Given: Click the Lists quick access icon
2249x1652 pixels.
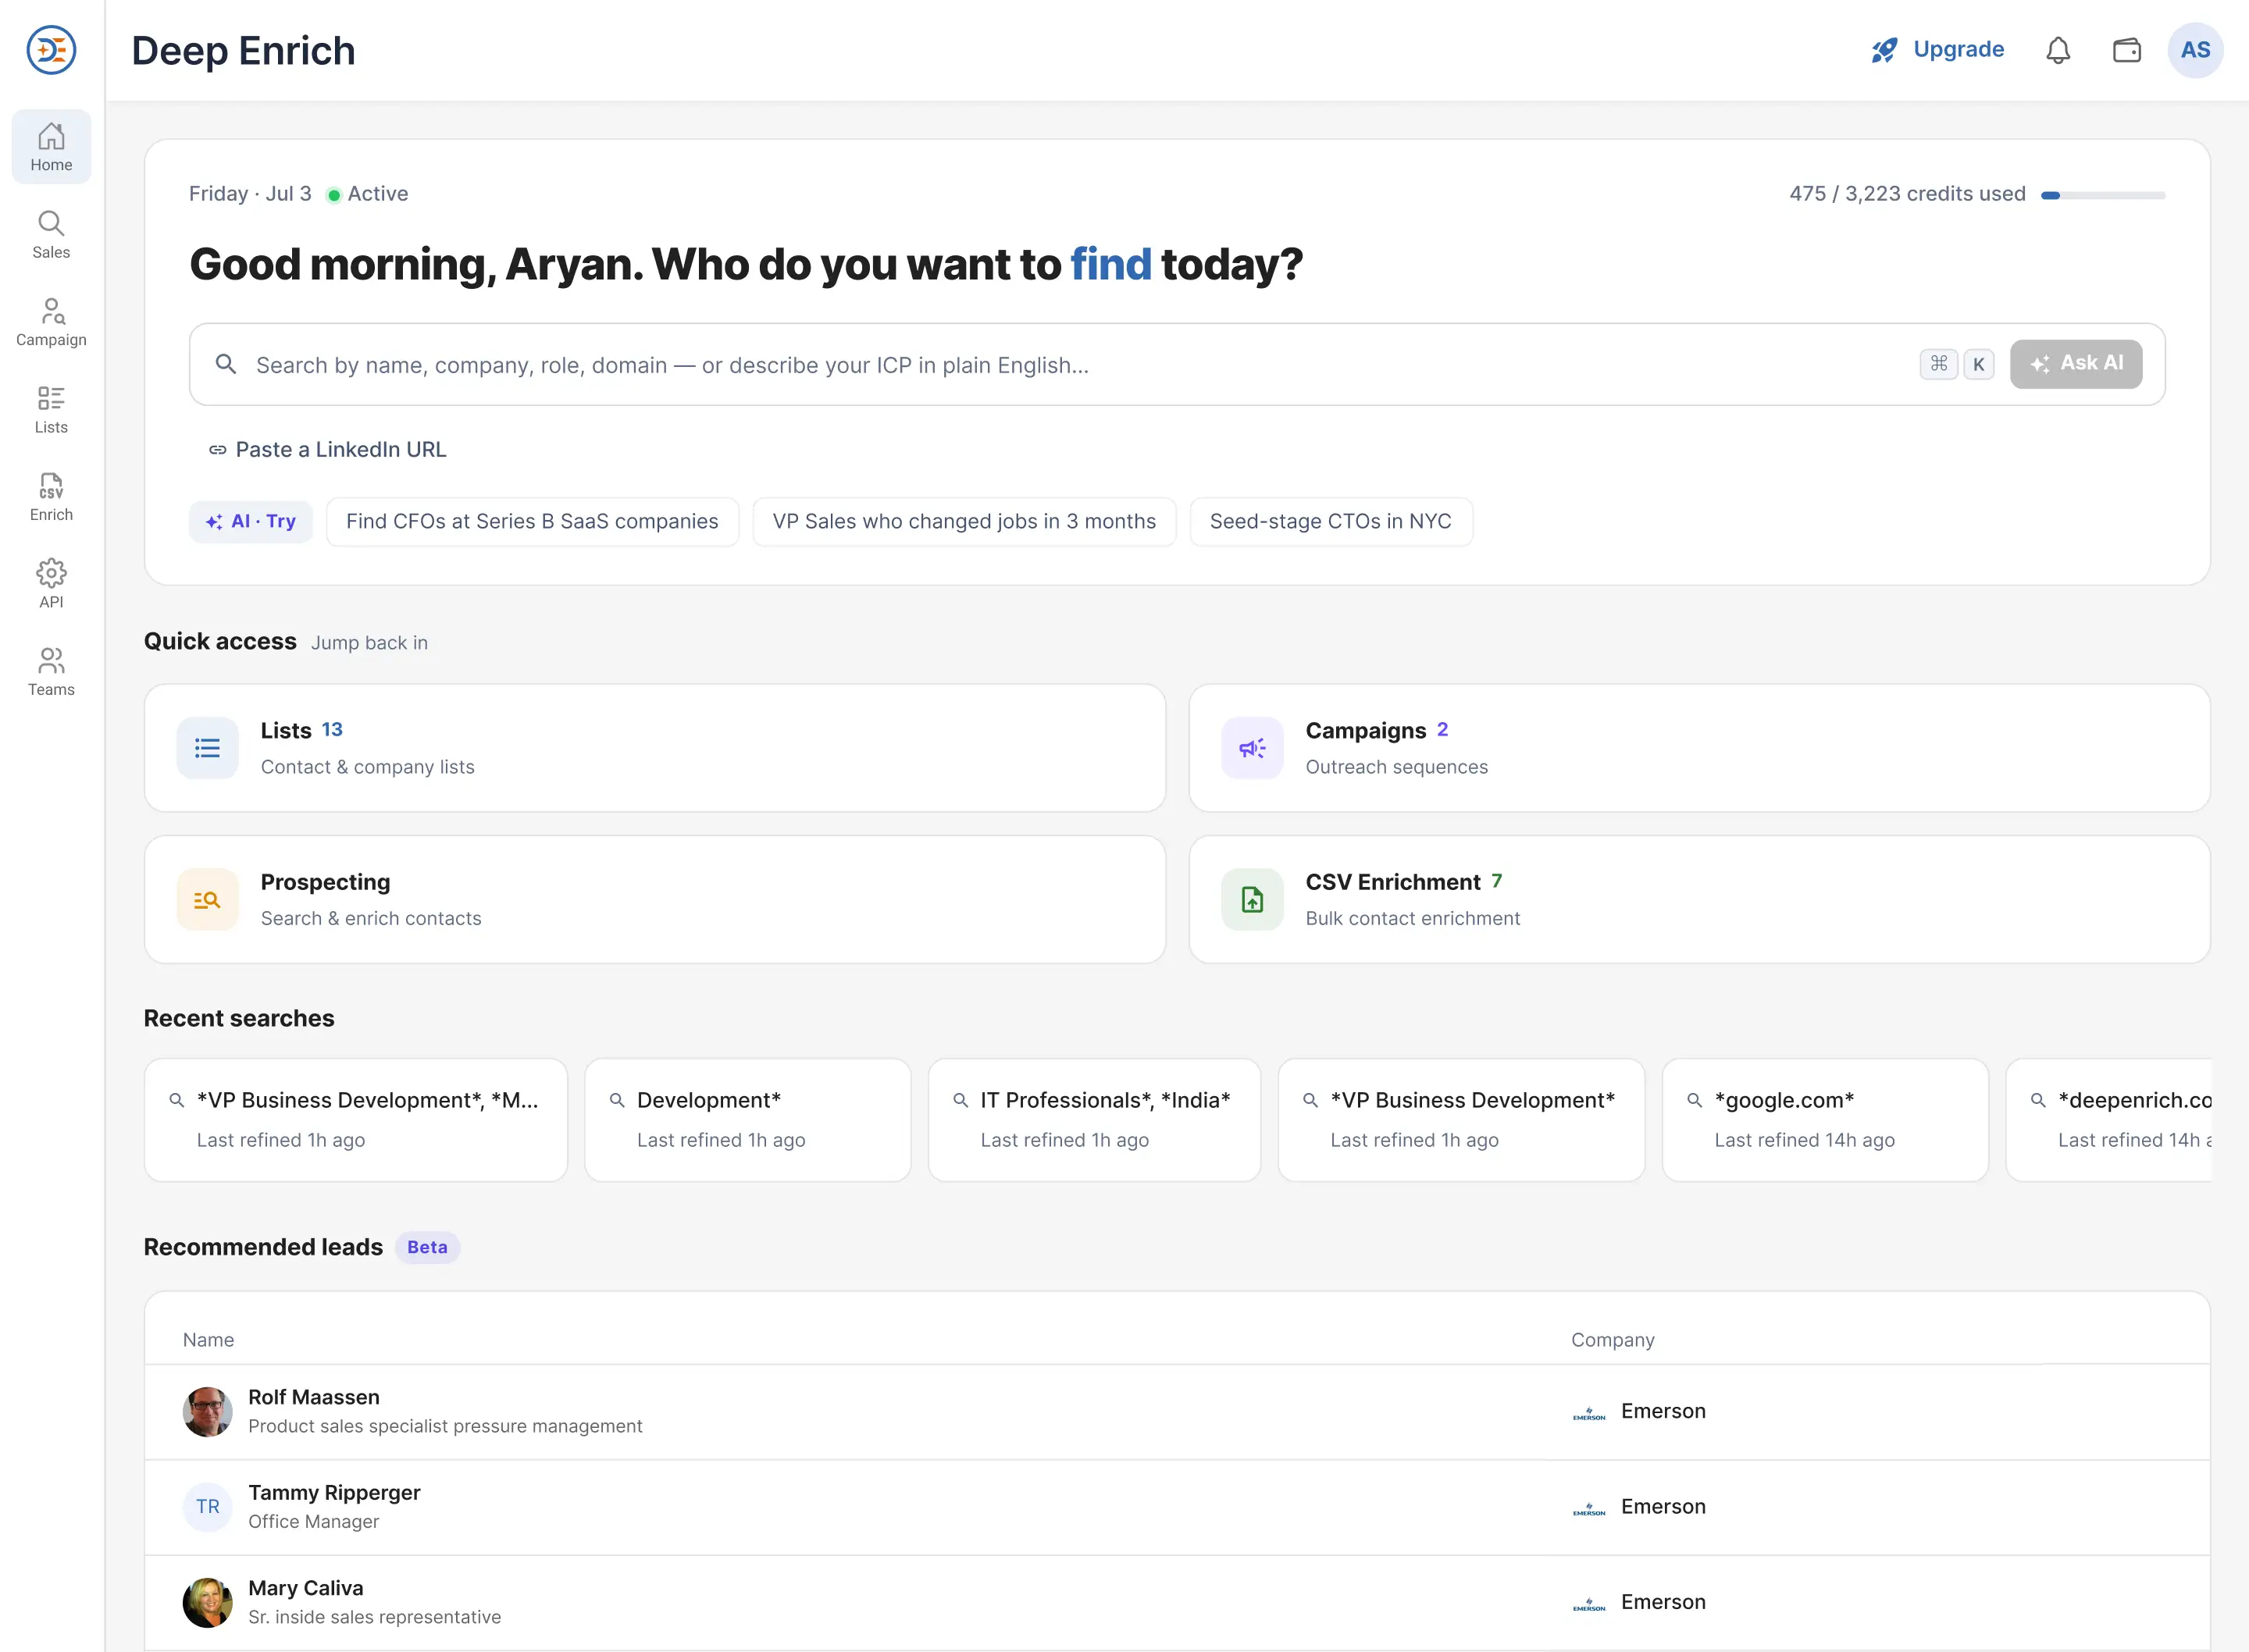Looking at the screenshot, I should [207, 748].
